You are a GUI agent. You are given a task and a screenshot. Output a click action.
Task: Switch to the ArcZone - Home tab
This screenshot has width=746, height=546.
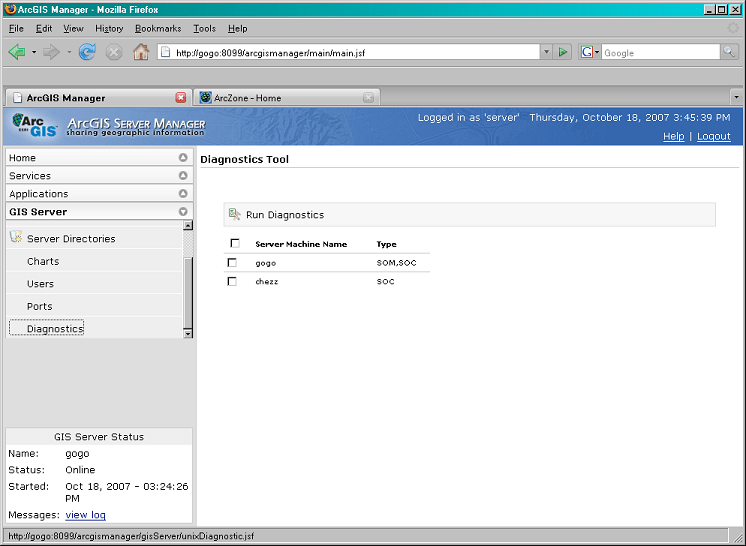pos(287,98)
